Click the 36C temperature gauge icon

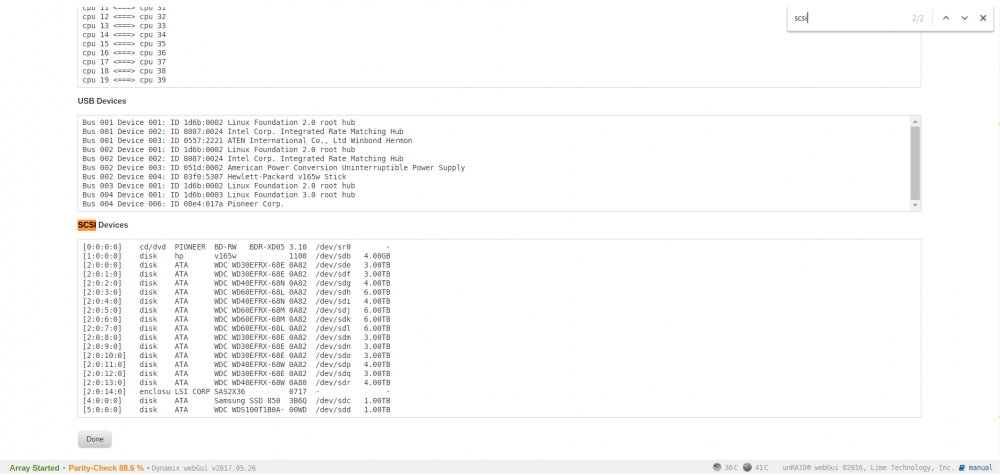click(x=717, y=467)
